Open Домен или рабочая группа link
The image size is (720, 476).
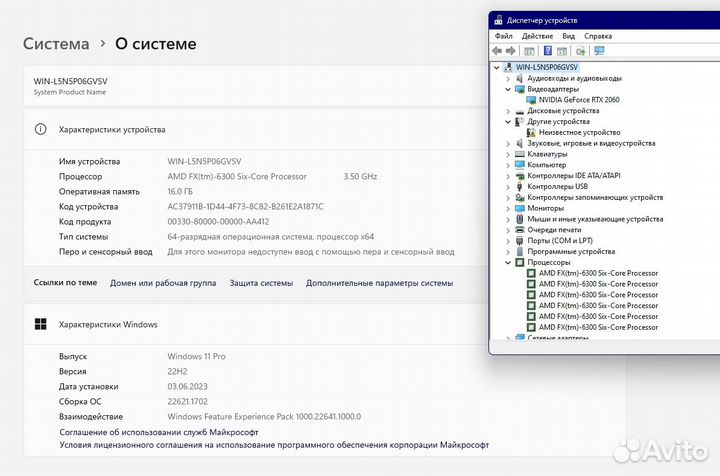(x=163, y=283)
